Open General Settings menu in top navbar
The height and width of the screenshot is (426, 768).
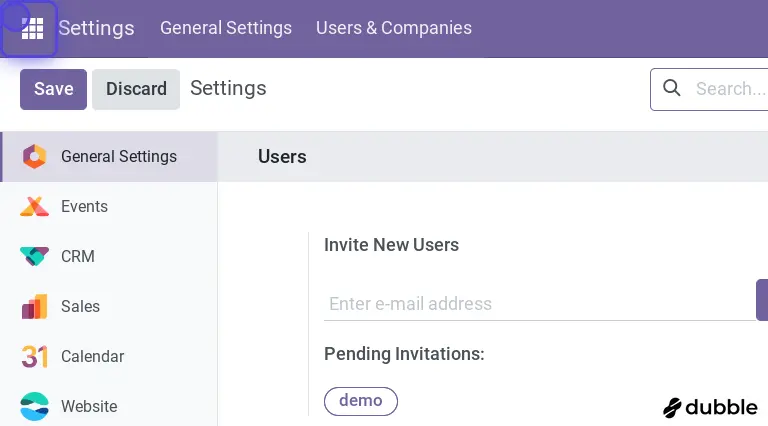[226, 28]
